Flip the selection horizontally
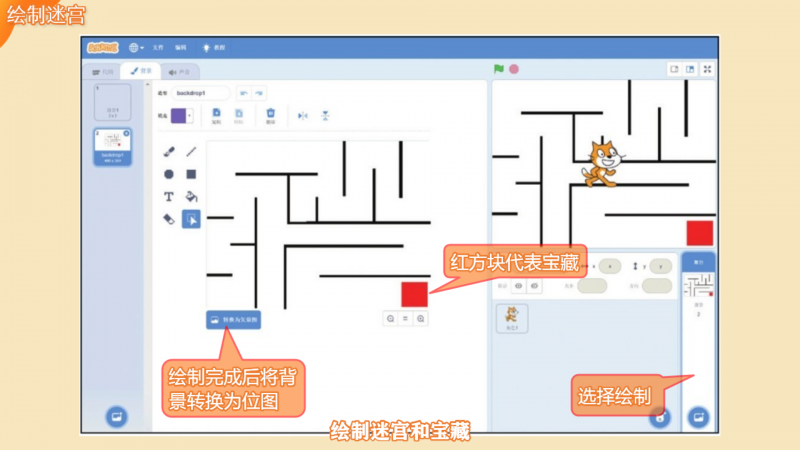The height and width of the screenshot is (450, 800). 303,116
